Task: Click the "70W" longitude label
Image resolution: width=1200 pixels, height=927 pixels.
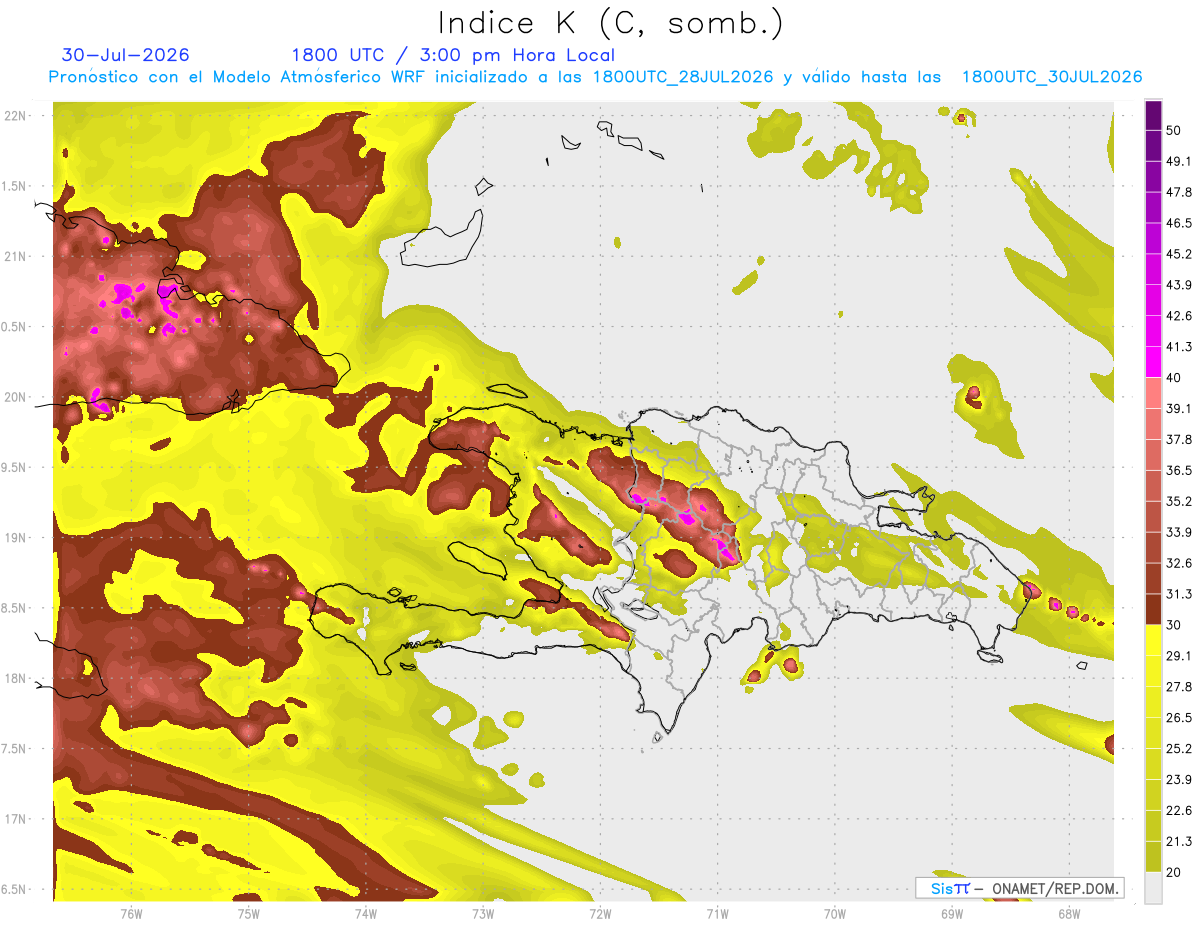Action: point(835,913)
